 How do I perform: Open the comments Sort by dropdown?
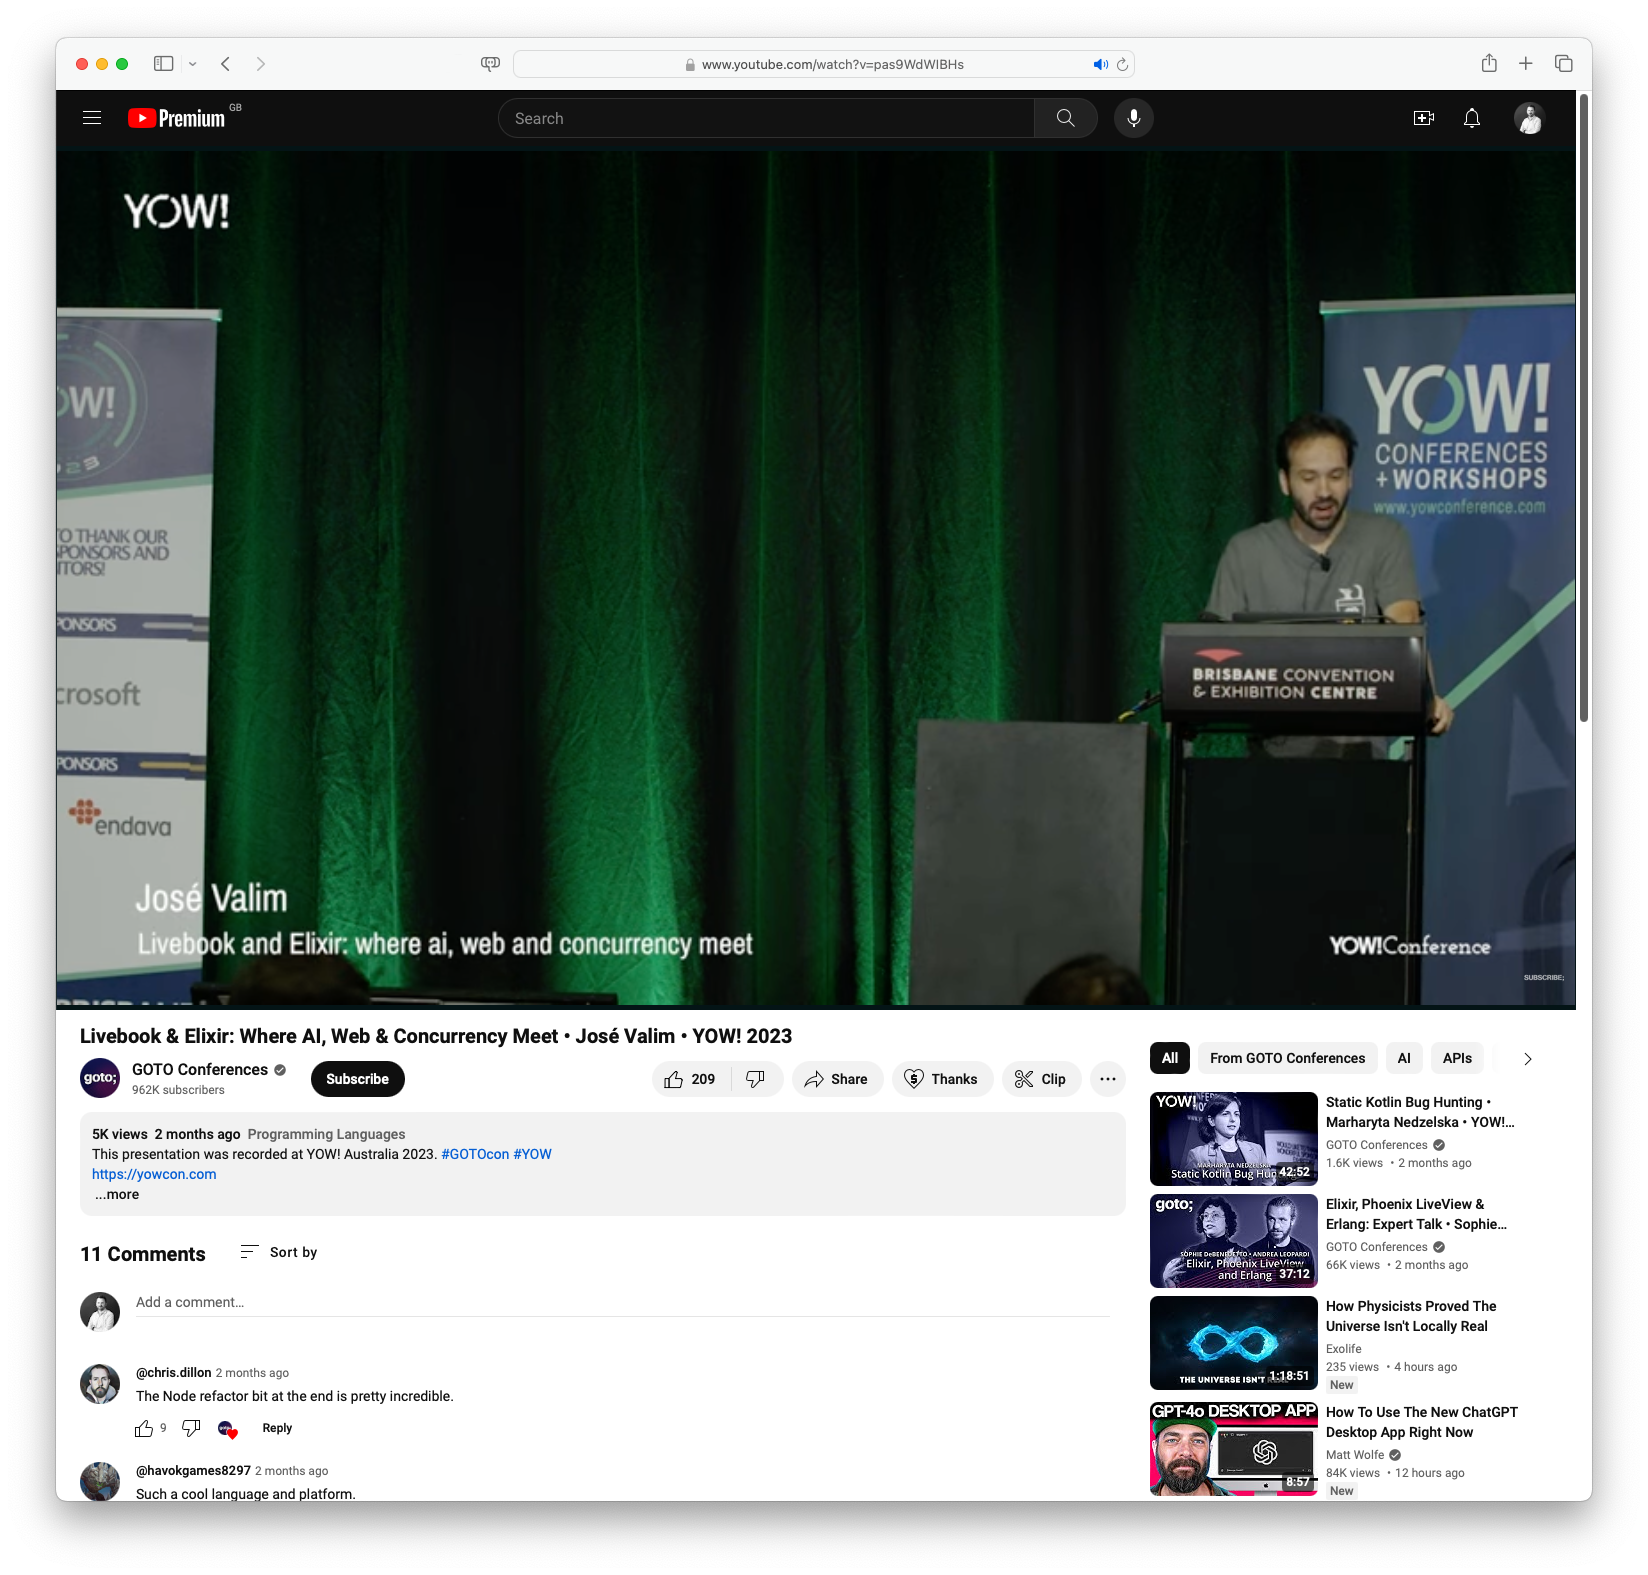tap(279, 1252)
